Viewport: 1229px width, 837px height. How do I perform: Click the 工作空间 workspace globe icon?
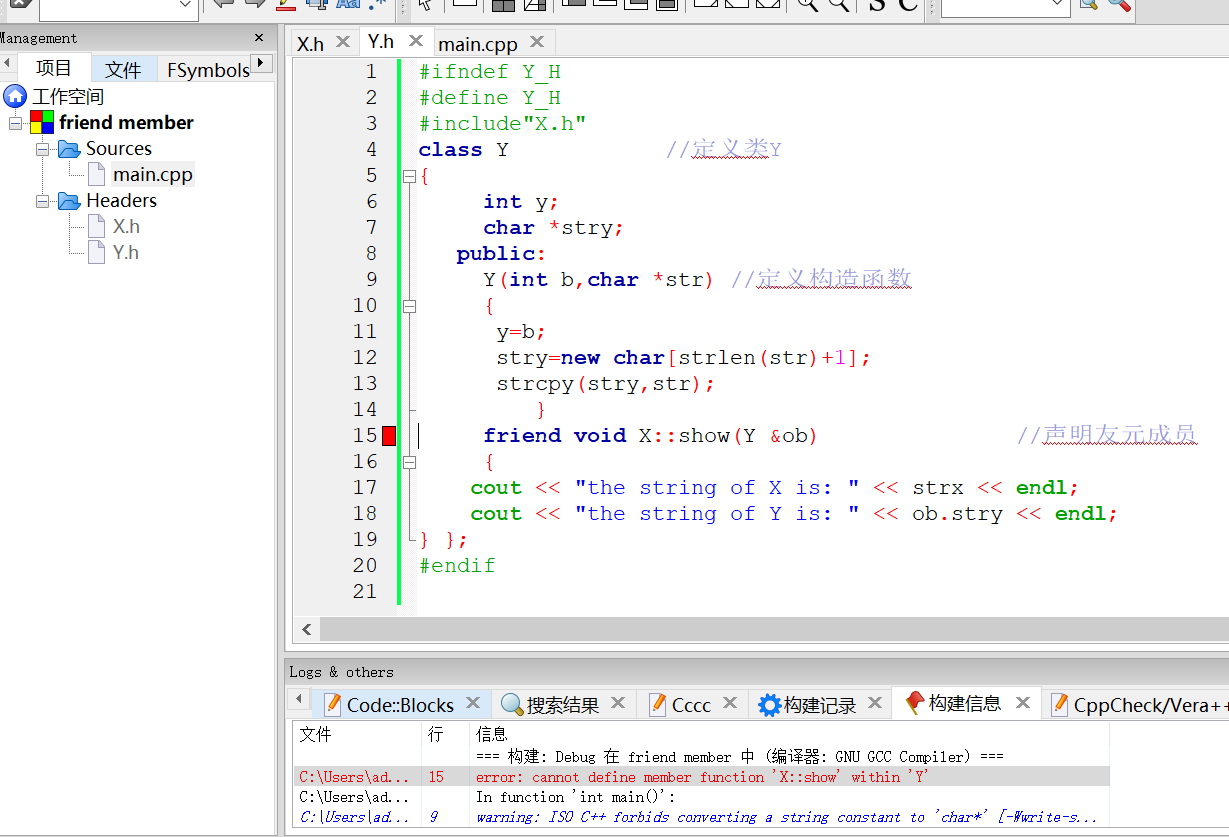[15, 96]
